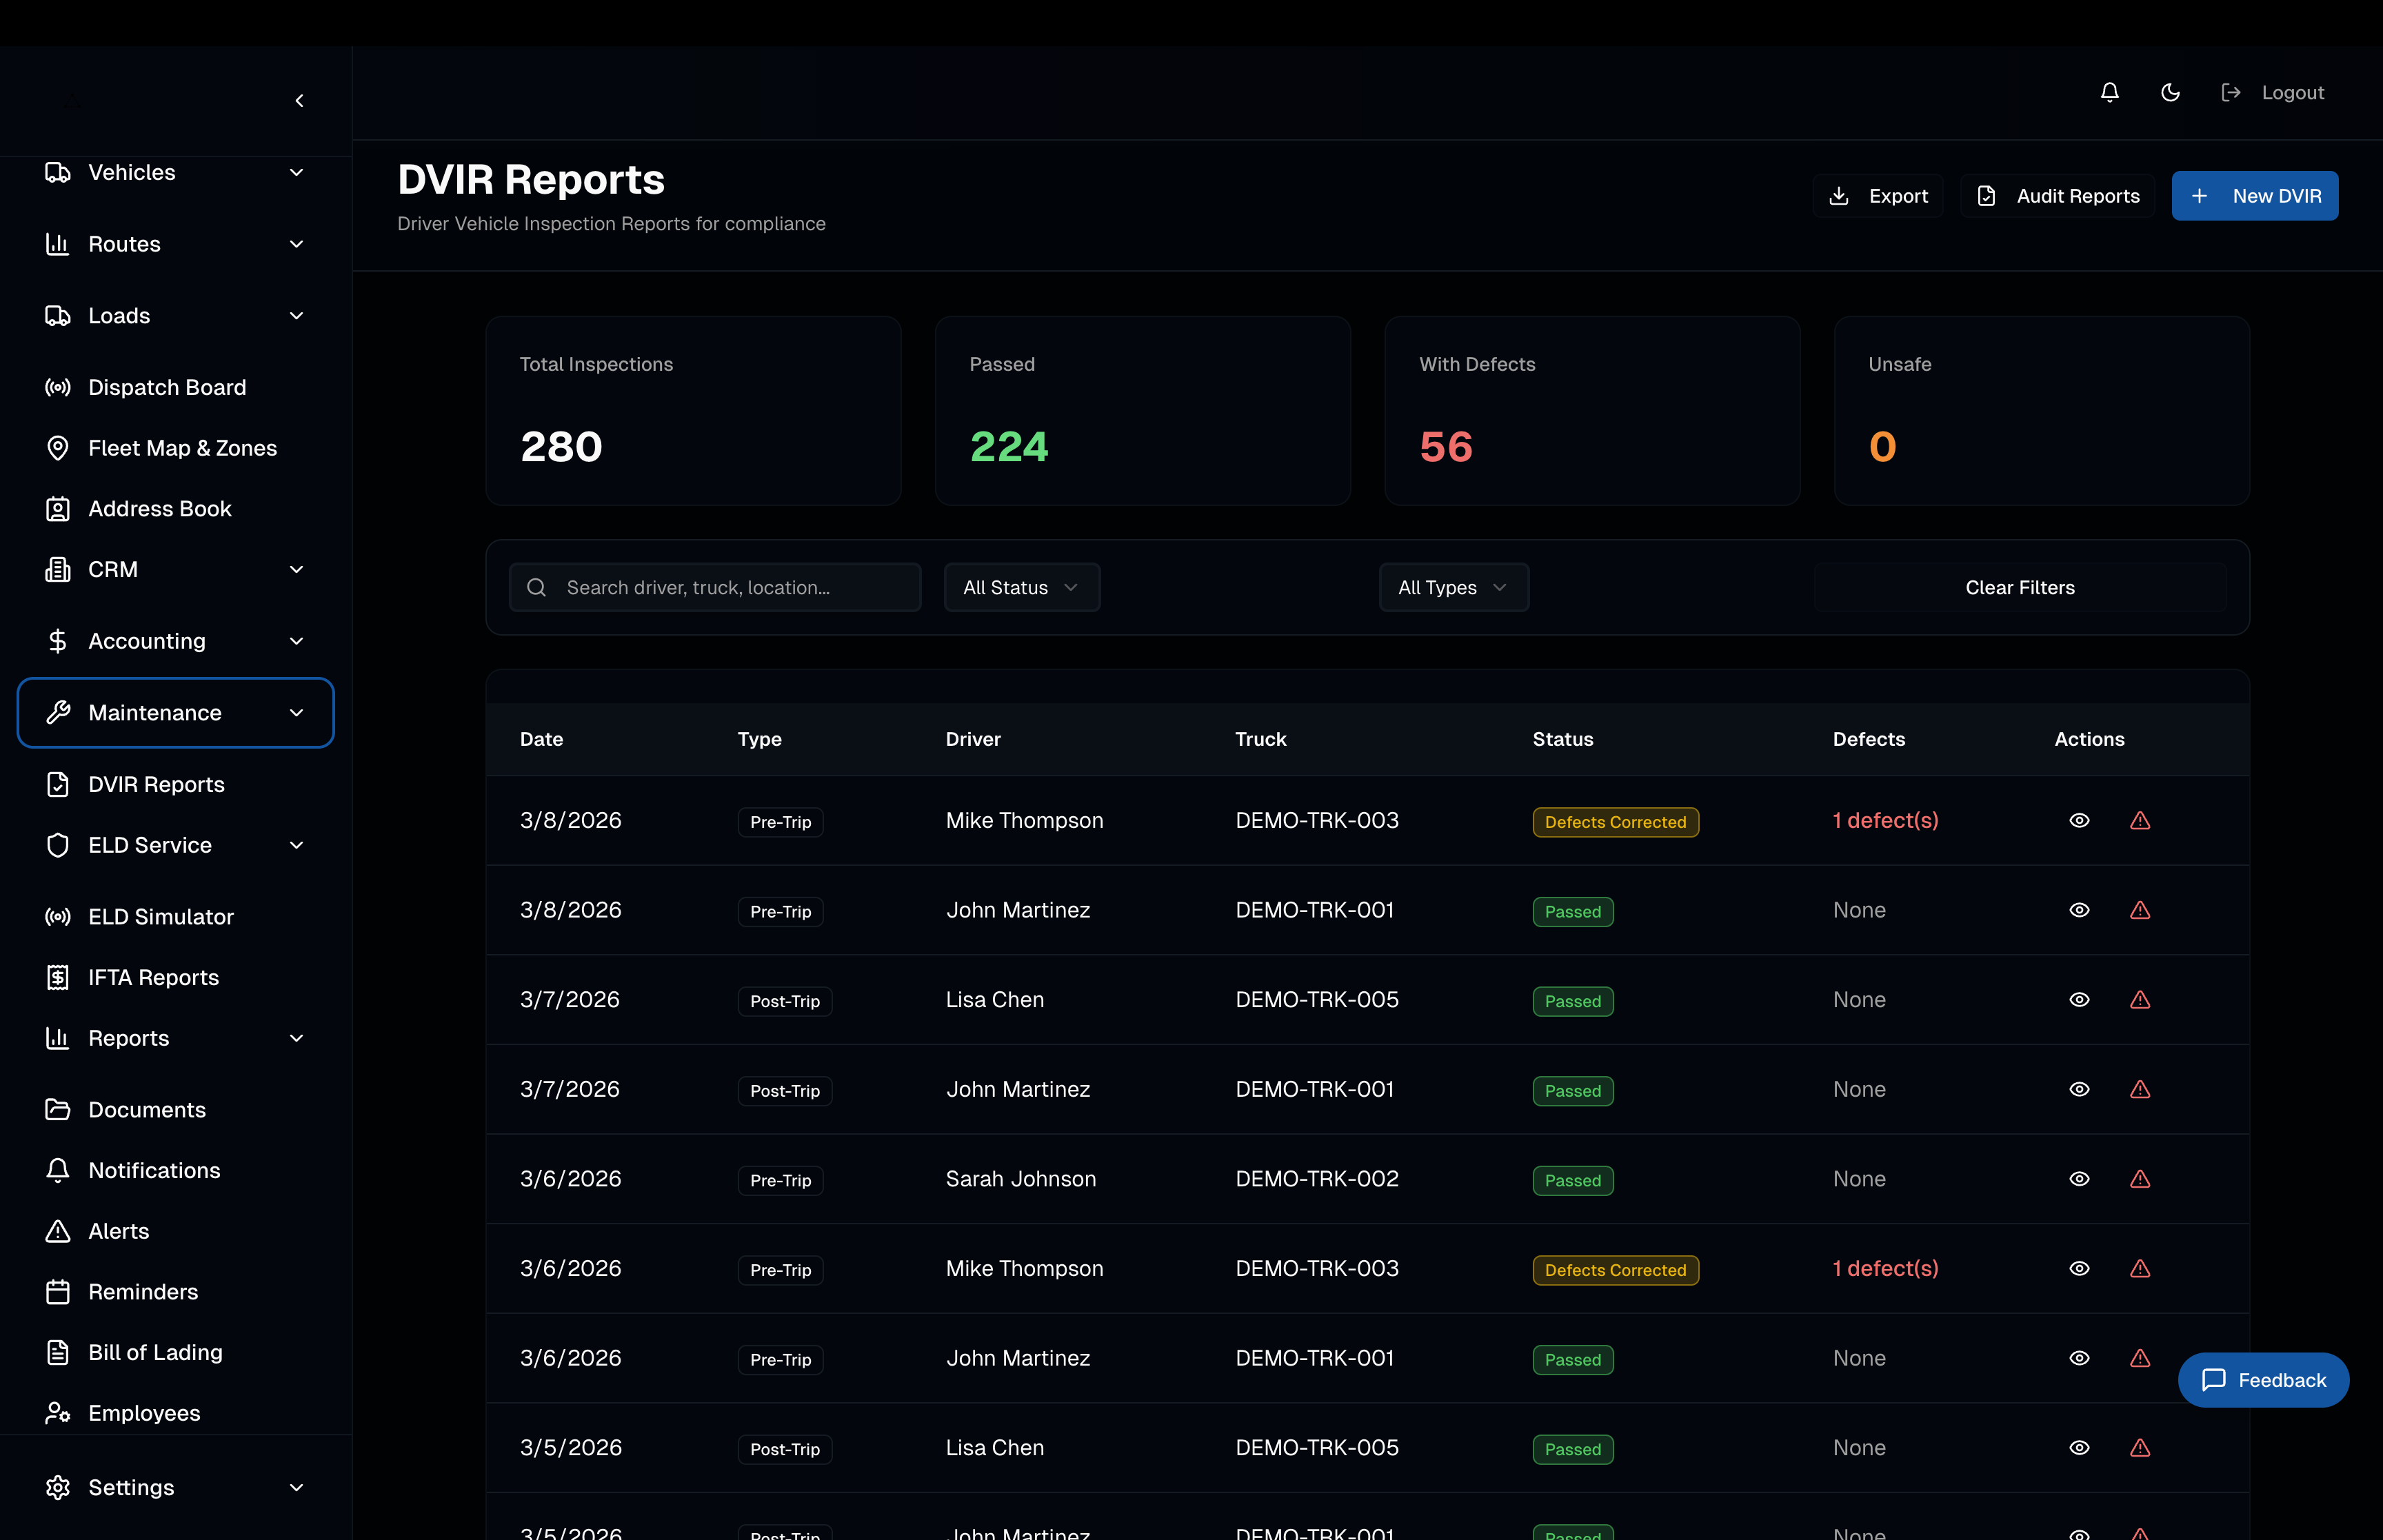This screenshot has height=1540, width=2383.
Task: Open the All Status dropdown filter
Action: coord(1021,587)
